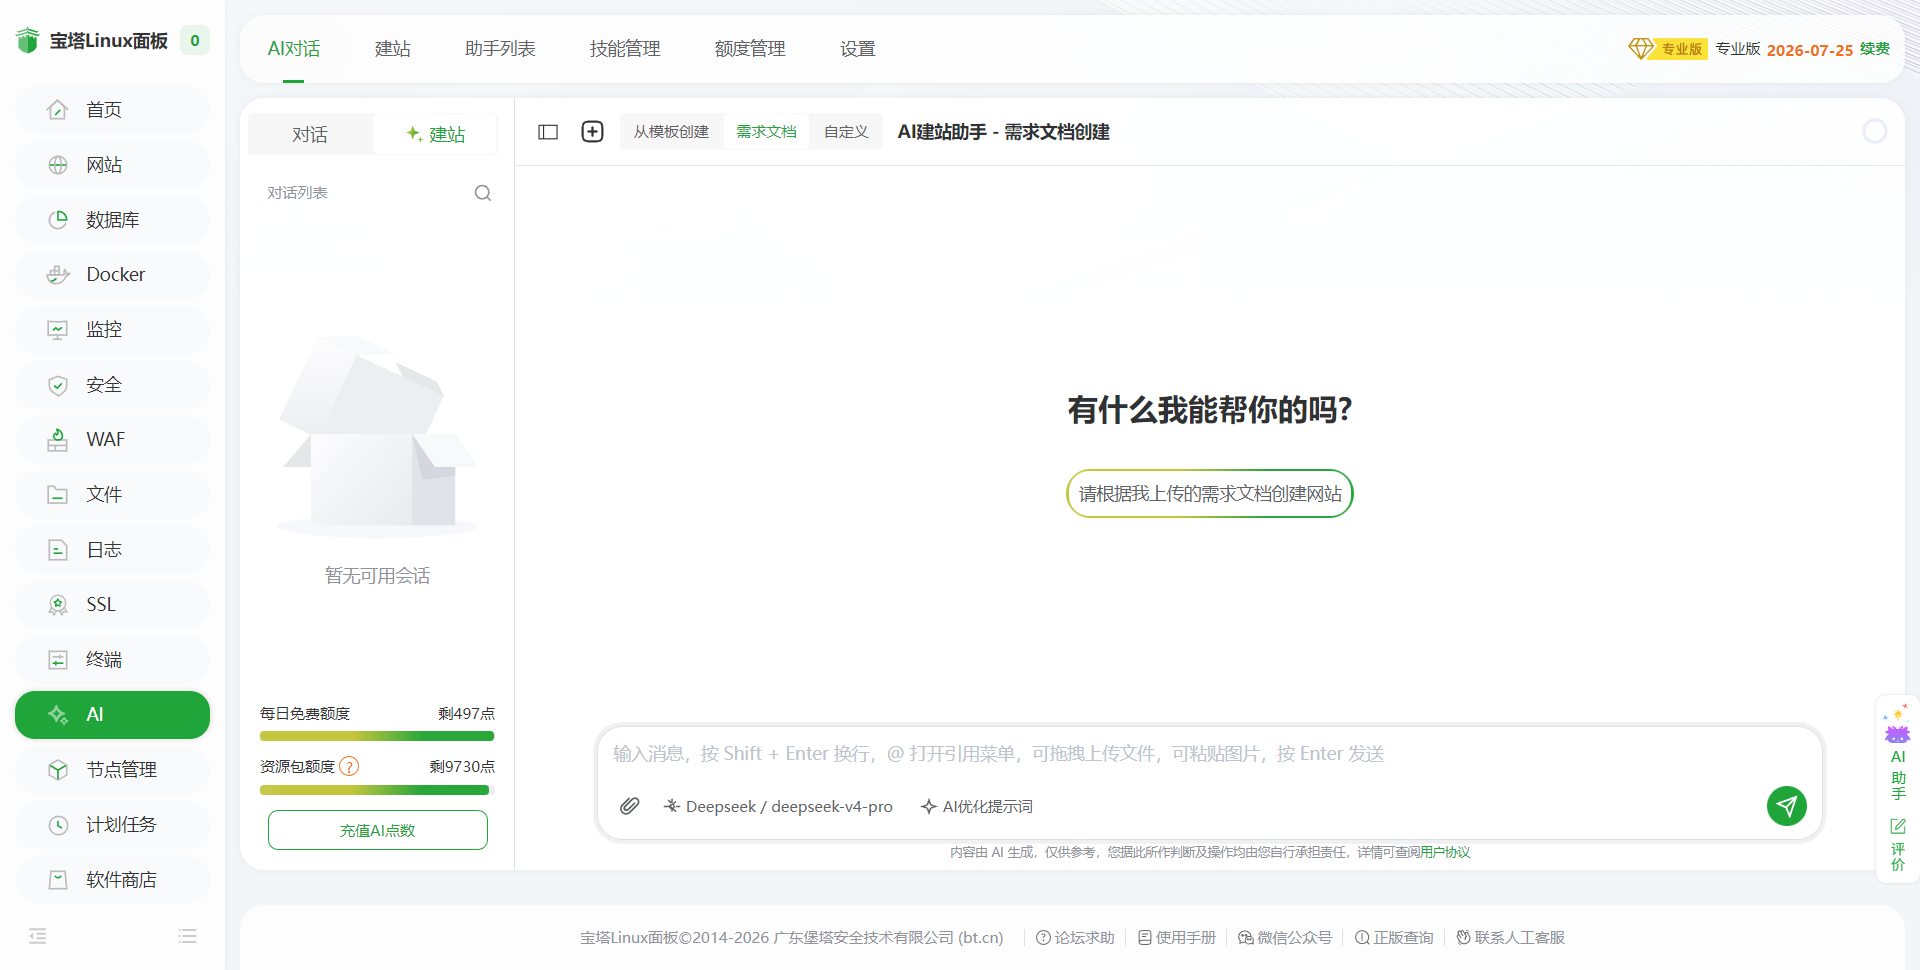Click the 资源包额度 question mark help icon
This screenshot has width=1920, height=970.
[349, 767]
